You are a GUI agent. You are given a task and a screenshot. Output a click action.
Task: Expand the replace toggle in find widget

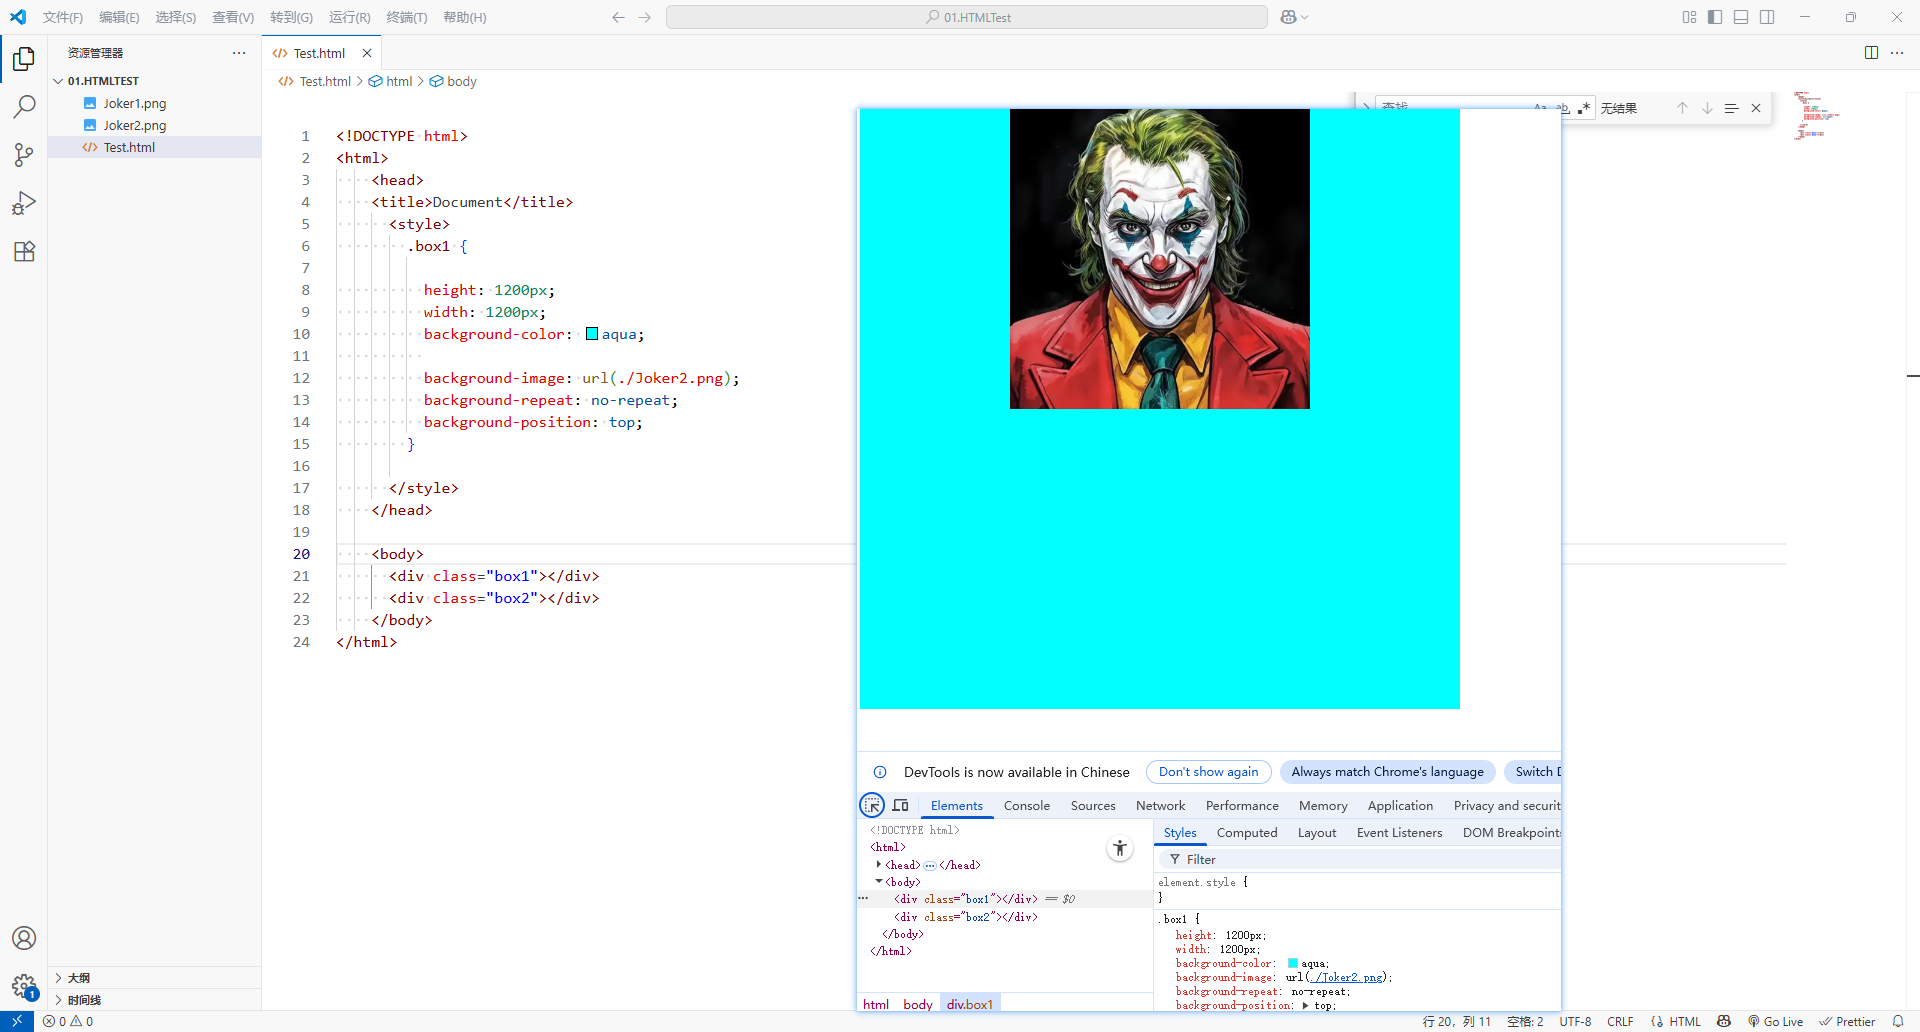[1366, 108]
